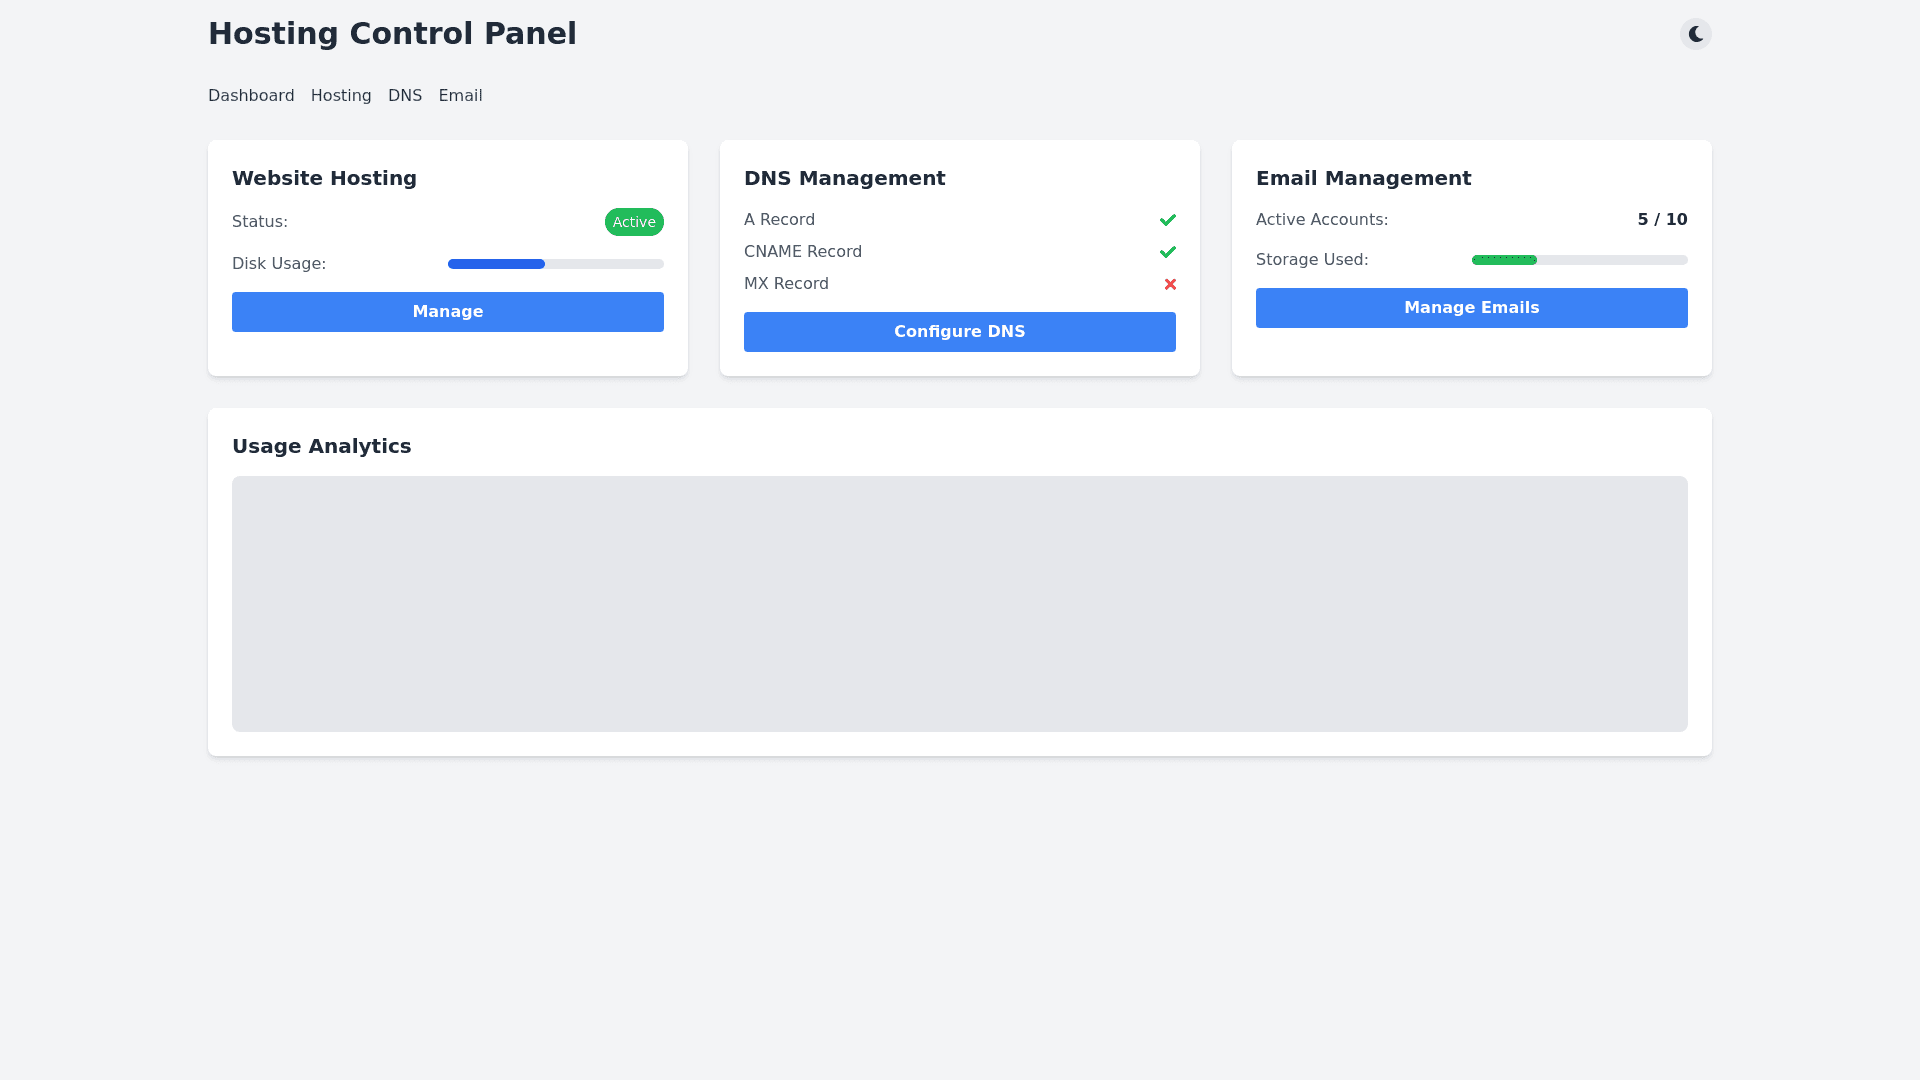Screen dimensions: 1920x1080
Task: Toggle dark mode moon icon
Action: click(x=1695, y=34)
